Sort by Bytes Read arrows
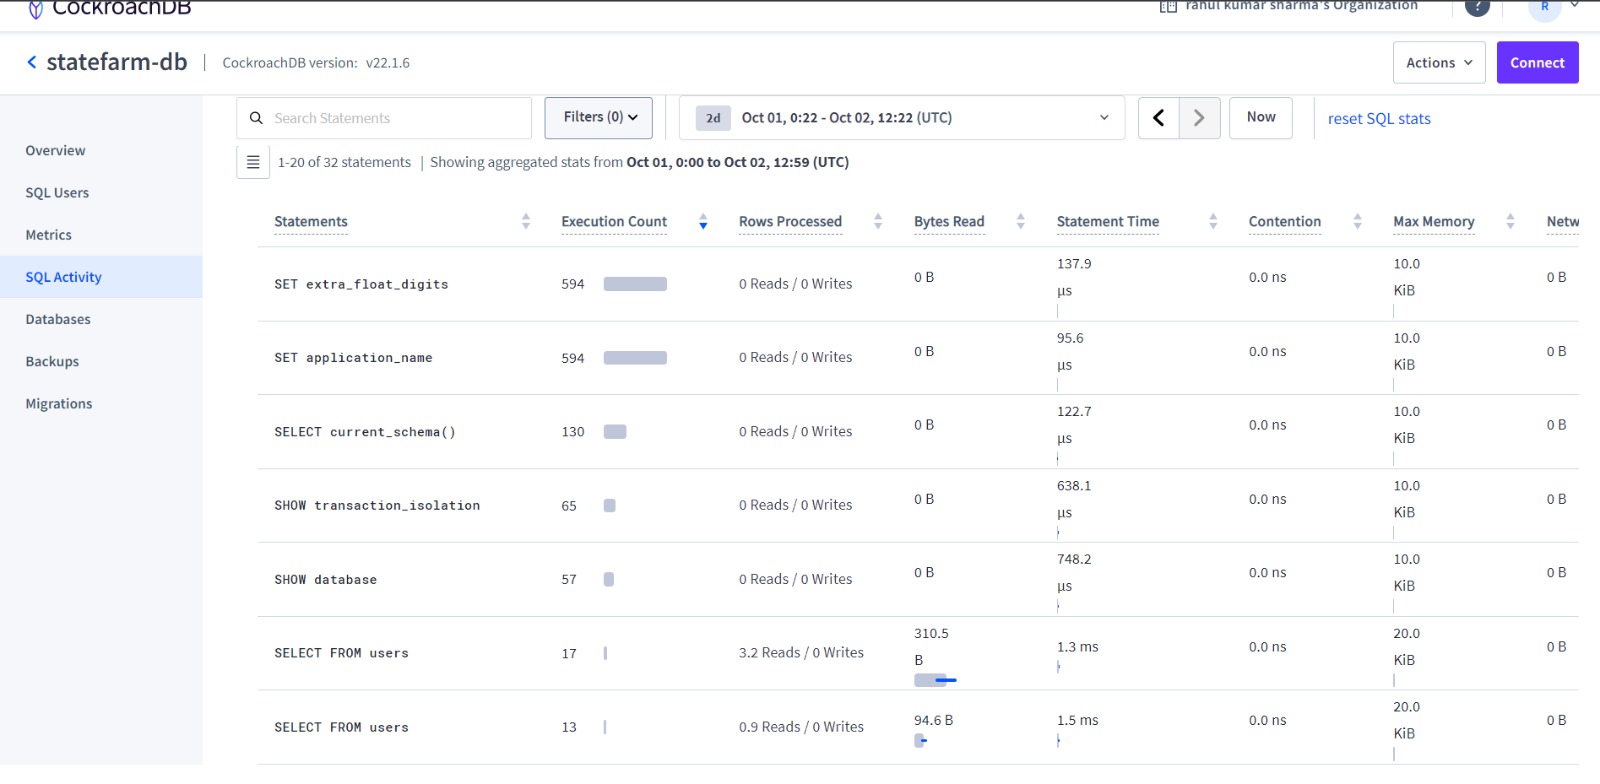This screenshot has height=784, width=1600. 1020,222
